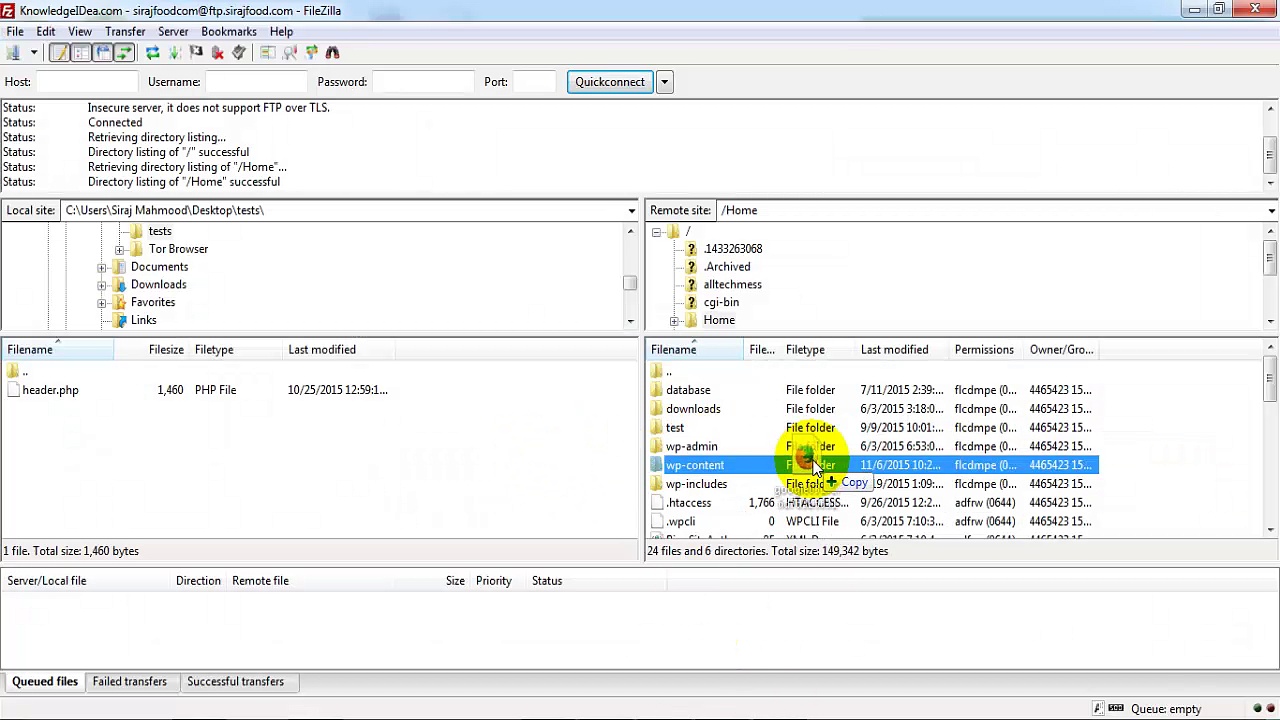The width and height of the screenshot is (1280, 720).
Task: Click the binoculars search files icon
Action: [333, 52]
